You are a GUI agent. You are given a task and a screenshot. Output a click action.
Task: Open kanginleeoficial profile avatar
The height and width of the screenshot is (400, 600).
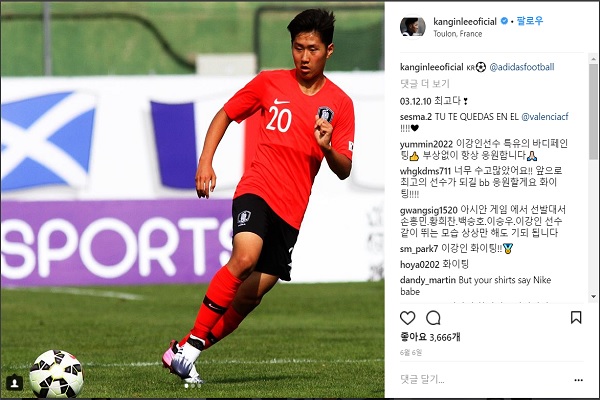tap(412, 26)
